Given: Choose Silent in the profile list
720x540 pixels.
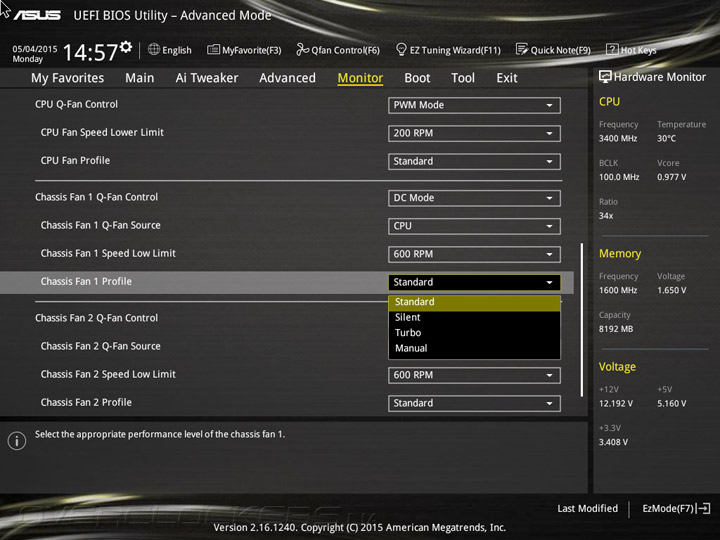Looking at the screenshot, I should coord(474,317).
